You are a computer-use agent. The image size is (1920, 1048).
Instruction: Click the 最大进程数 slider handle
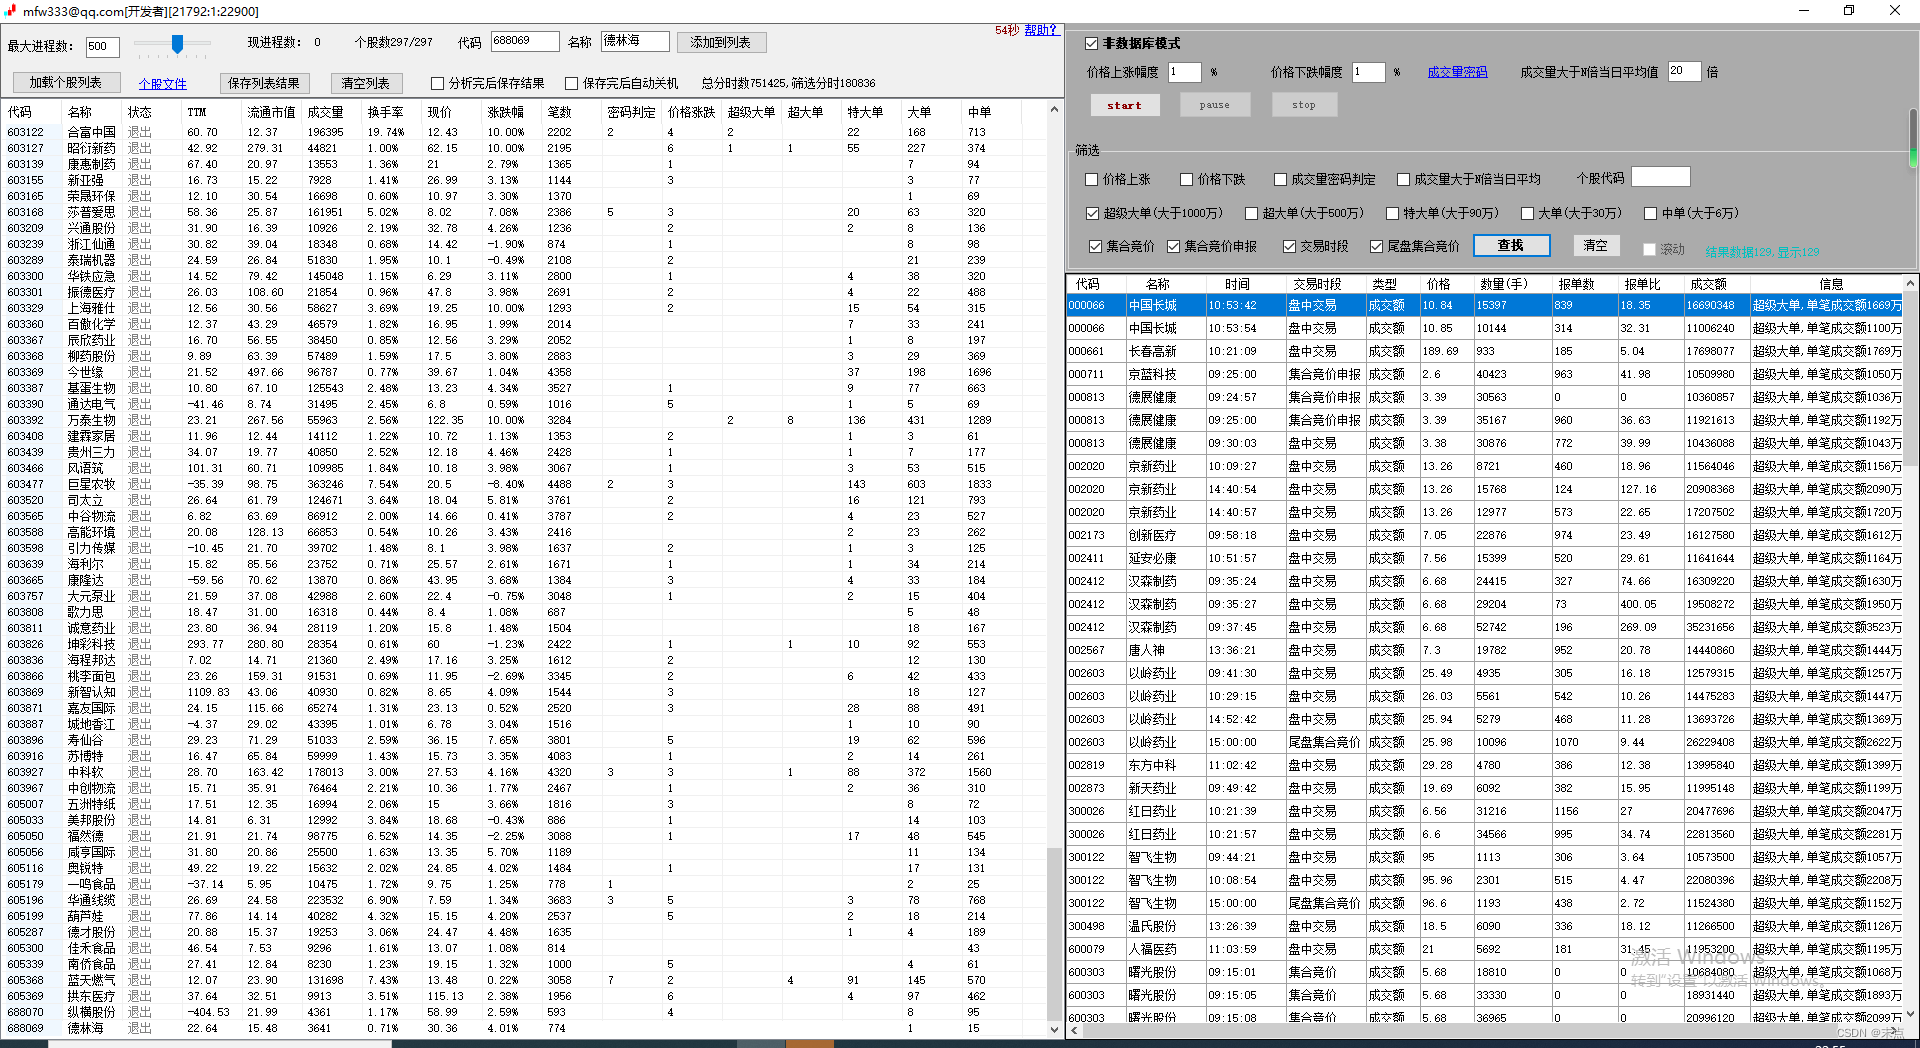click(177, 43)
